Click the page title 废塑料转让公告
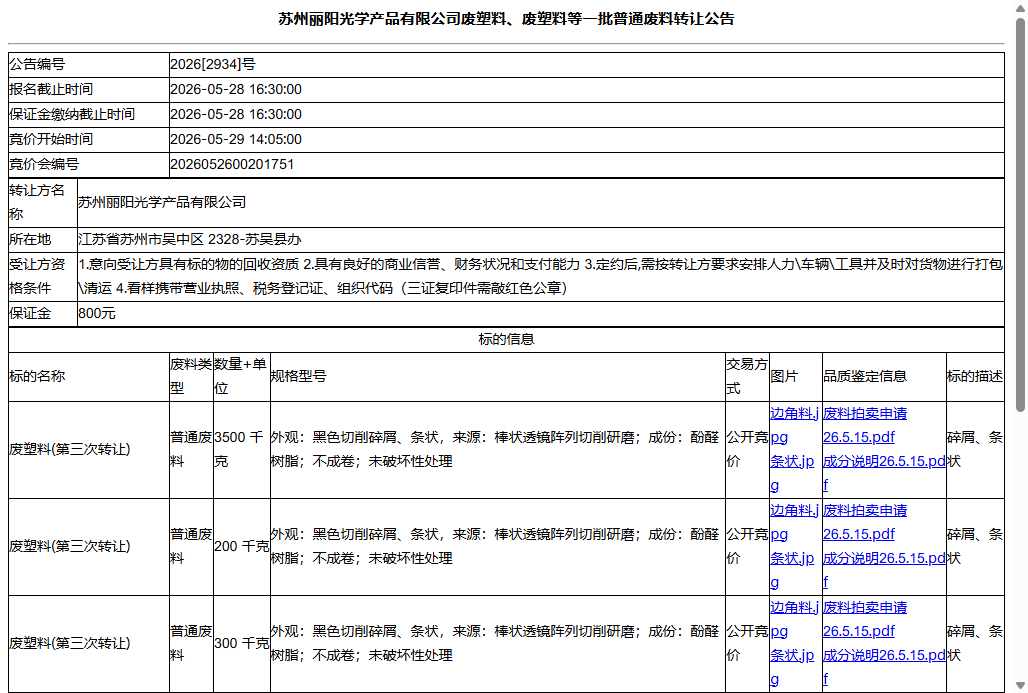This screenshot has width=1028, height=693. point(506,19)
